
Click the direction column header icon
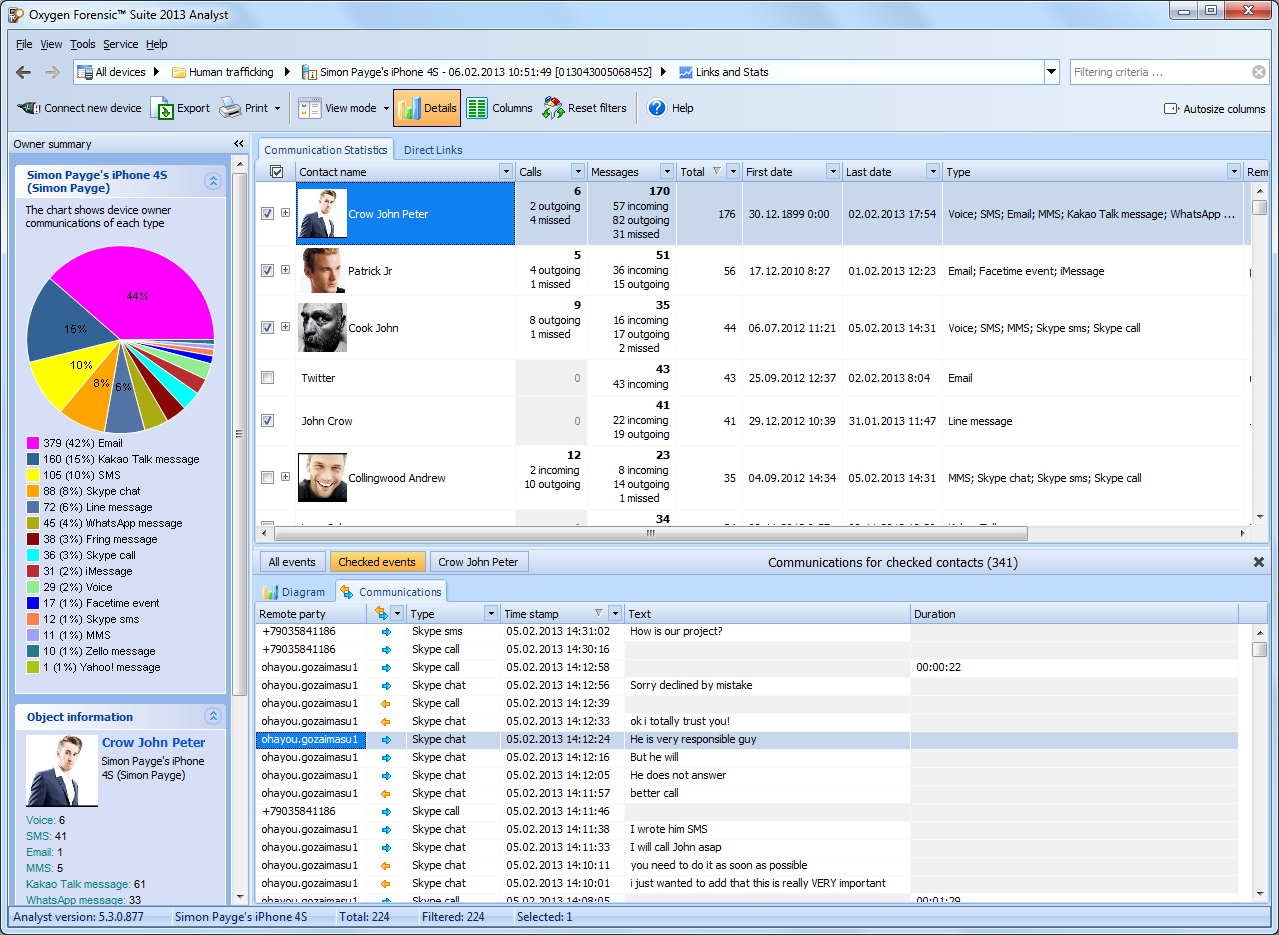[x=380, y=613]
